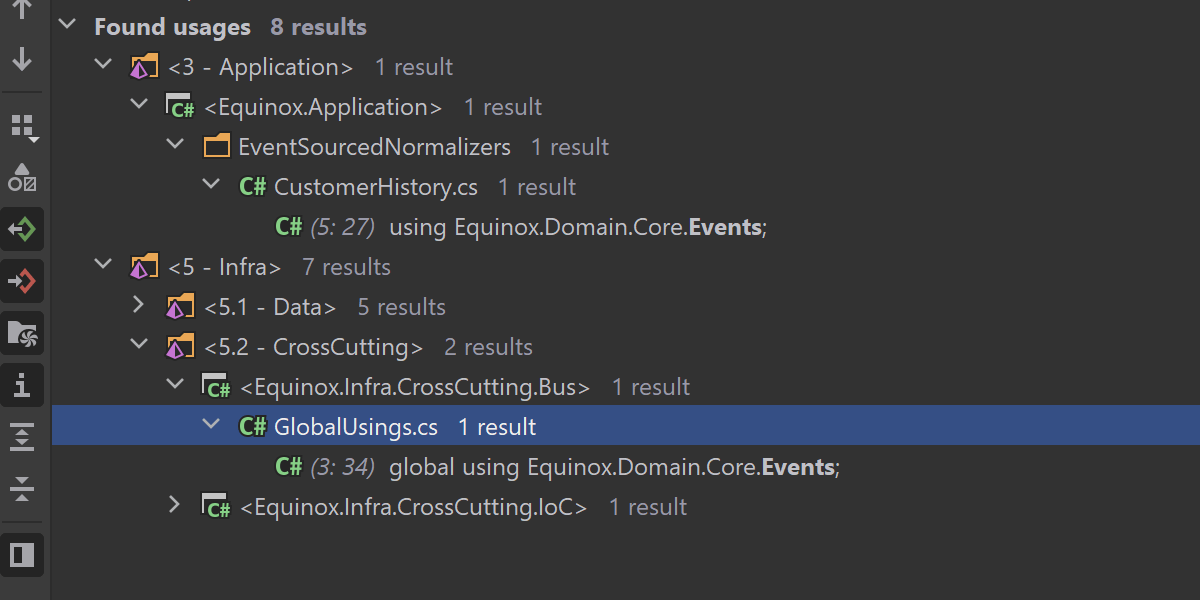Image resolution: width=1200 pixels, height=600 pixels.
Task: Collapse the Found usages root node
Action: pos(68,26)
